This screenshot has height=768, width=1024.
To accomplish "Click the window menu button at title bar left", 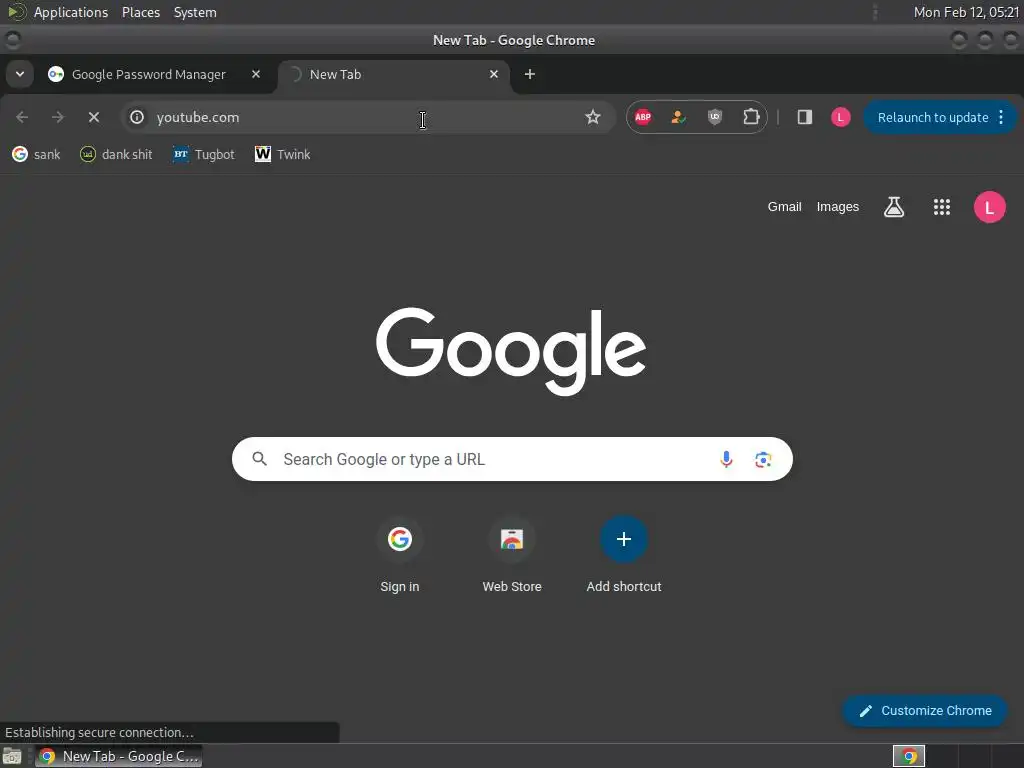I will point(12,40).
